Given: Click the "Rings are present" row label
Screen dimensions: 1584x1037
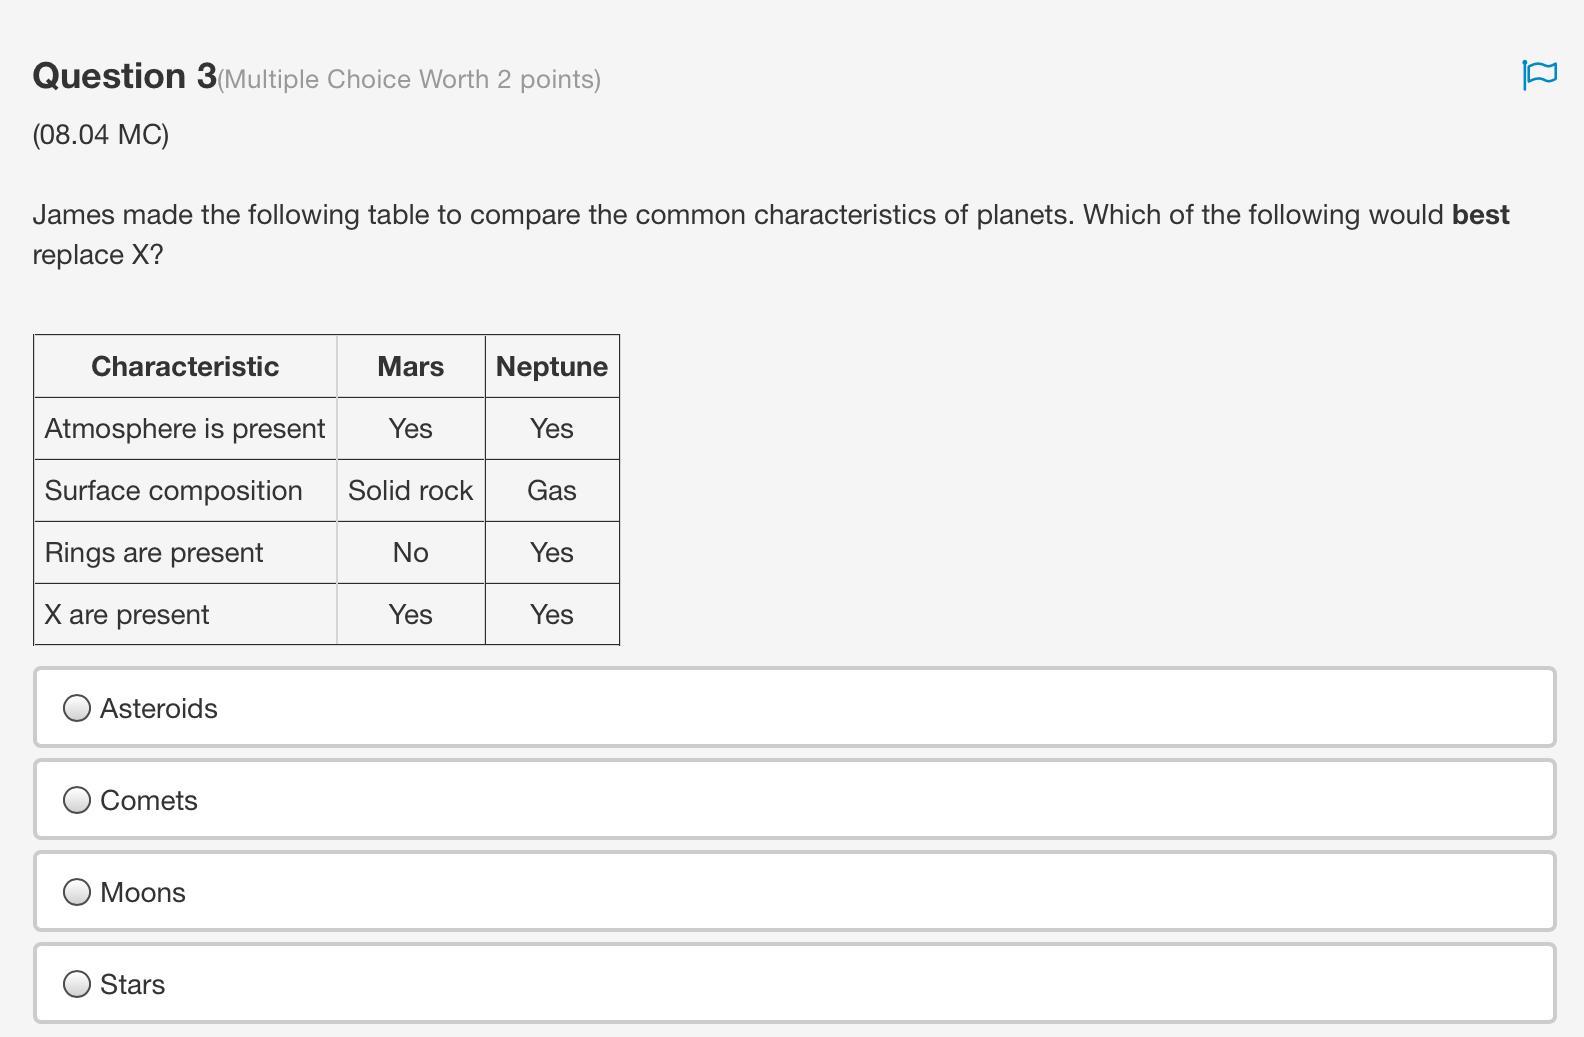Looking at the screenshot, I should [x=154, y=552].
